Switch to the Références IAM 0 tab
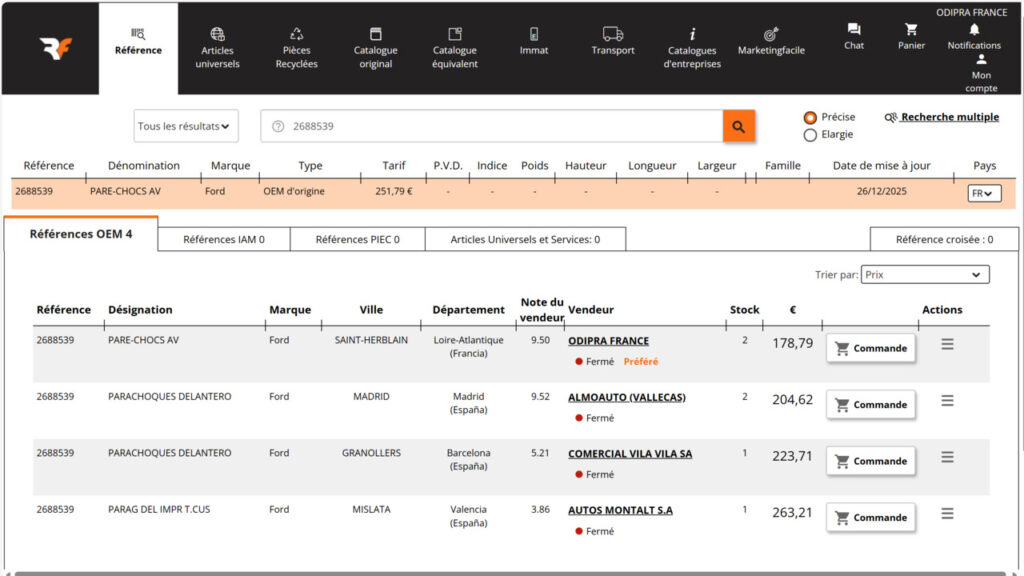The image size is (1024, 576). (x=222, y=239)
